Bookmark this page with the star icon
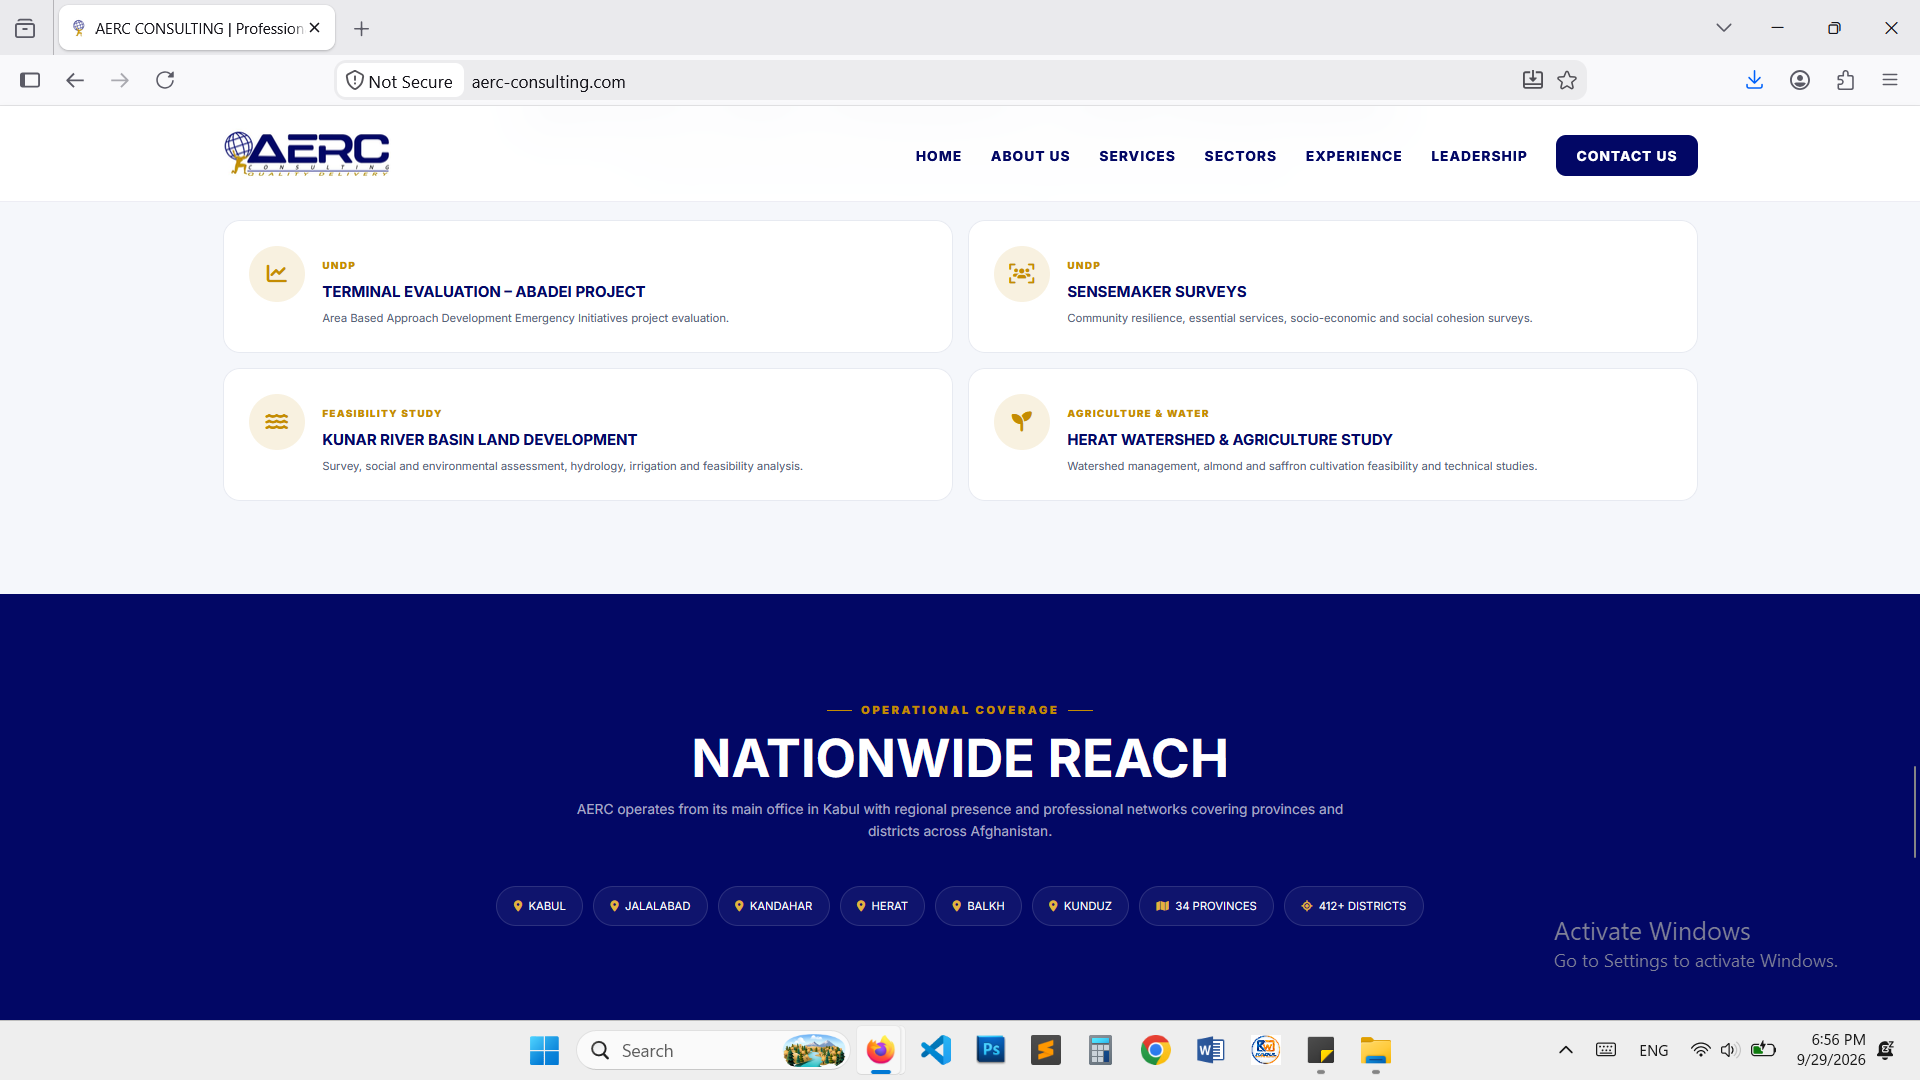Viewport: 1920px width, 1080px height. pyautogui.click(x=1567, y=80)
